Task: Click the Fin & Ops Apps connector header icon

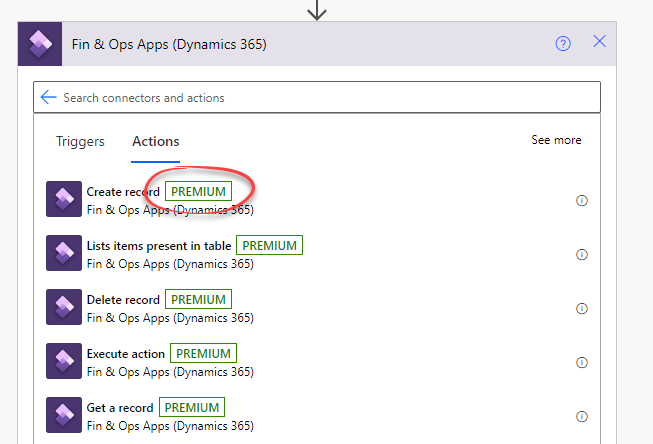Action: coord(40,44)
